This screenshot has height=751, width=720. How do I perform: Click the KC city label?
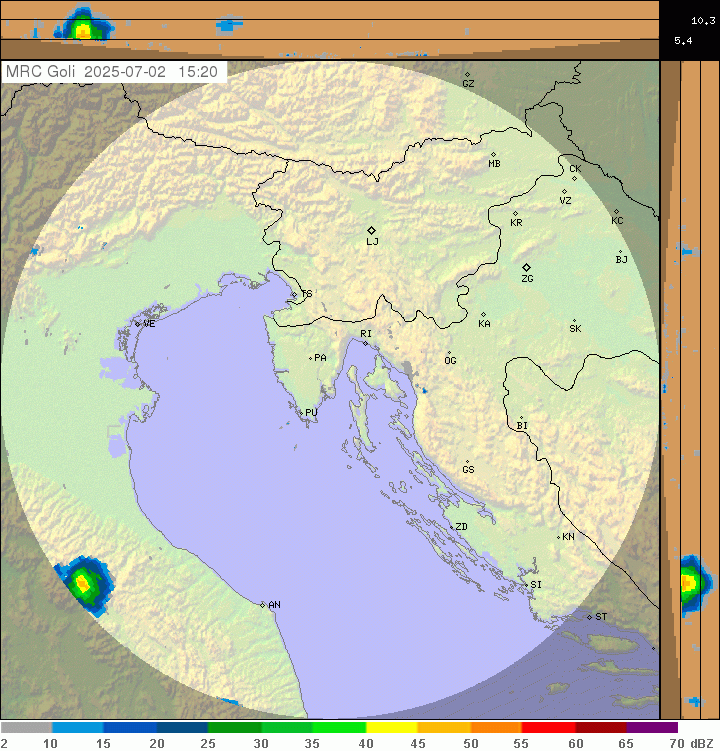coord(617,221)
